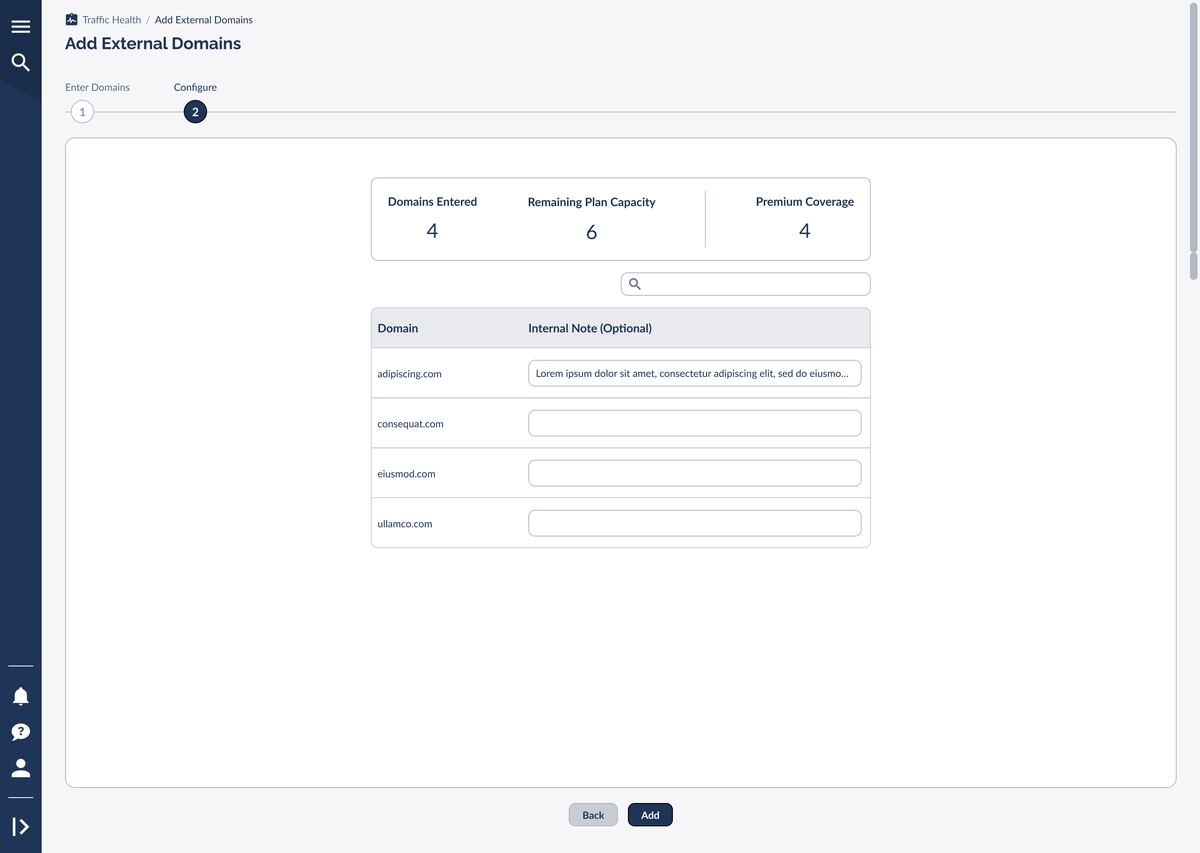Open the user profile icon

(20, 768)
